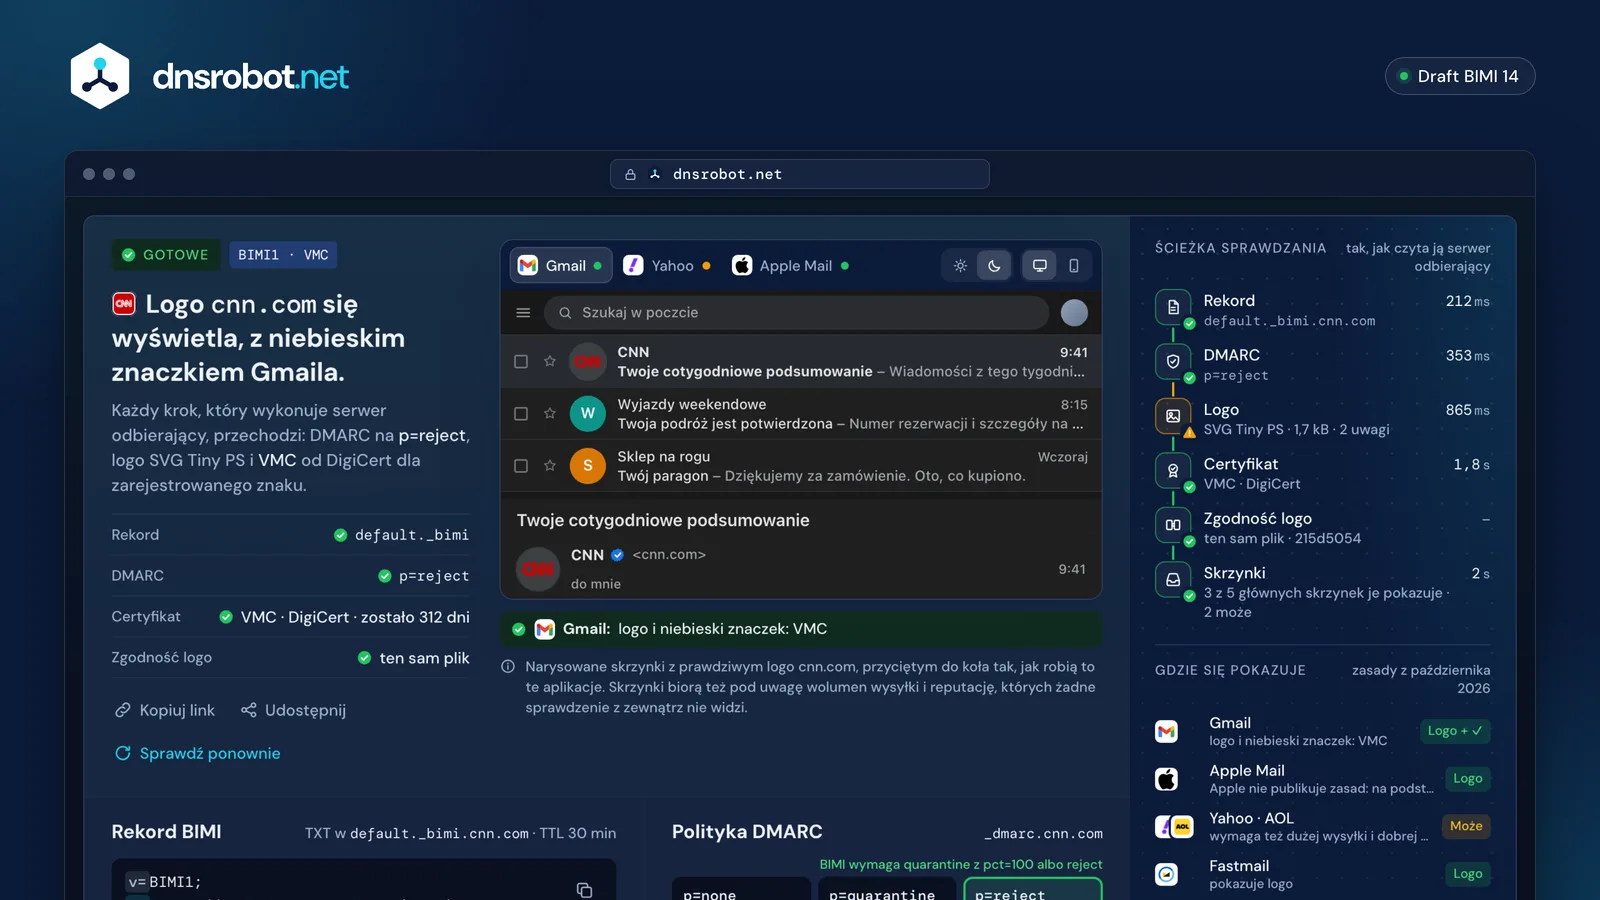The image size is (1600, 900).
Task: Click the Apple Mail icon in provider list
Action: point(1166,779)
